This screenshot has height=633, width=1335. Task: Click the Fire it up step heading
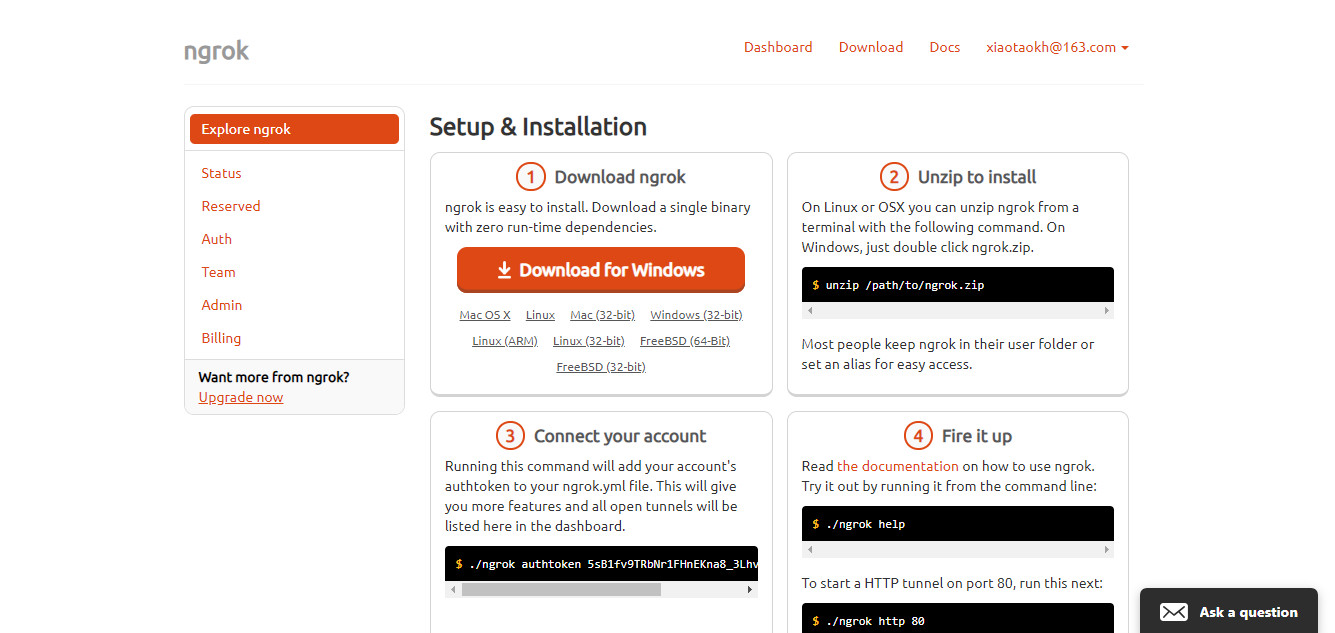pyautogui.click(x=977, y=436)
